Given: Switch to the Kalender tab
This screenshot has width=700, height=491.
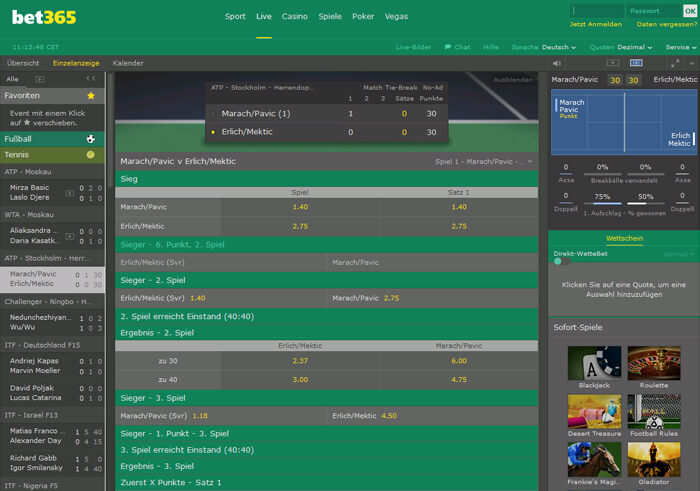Looking at the screenshot, I should point(128,63).
